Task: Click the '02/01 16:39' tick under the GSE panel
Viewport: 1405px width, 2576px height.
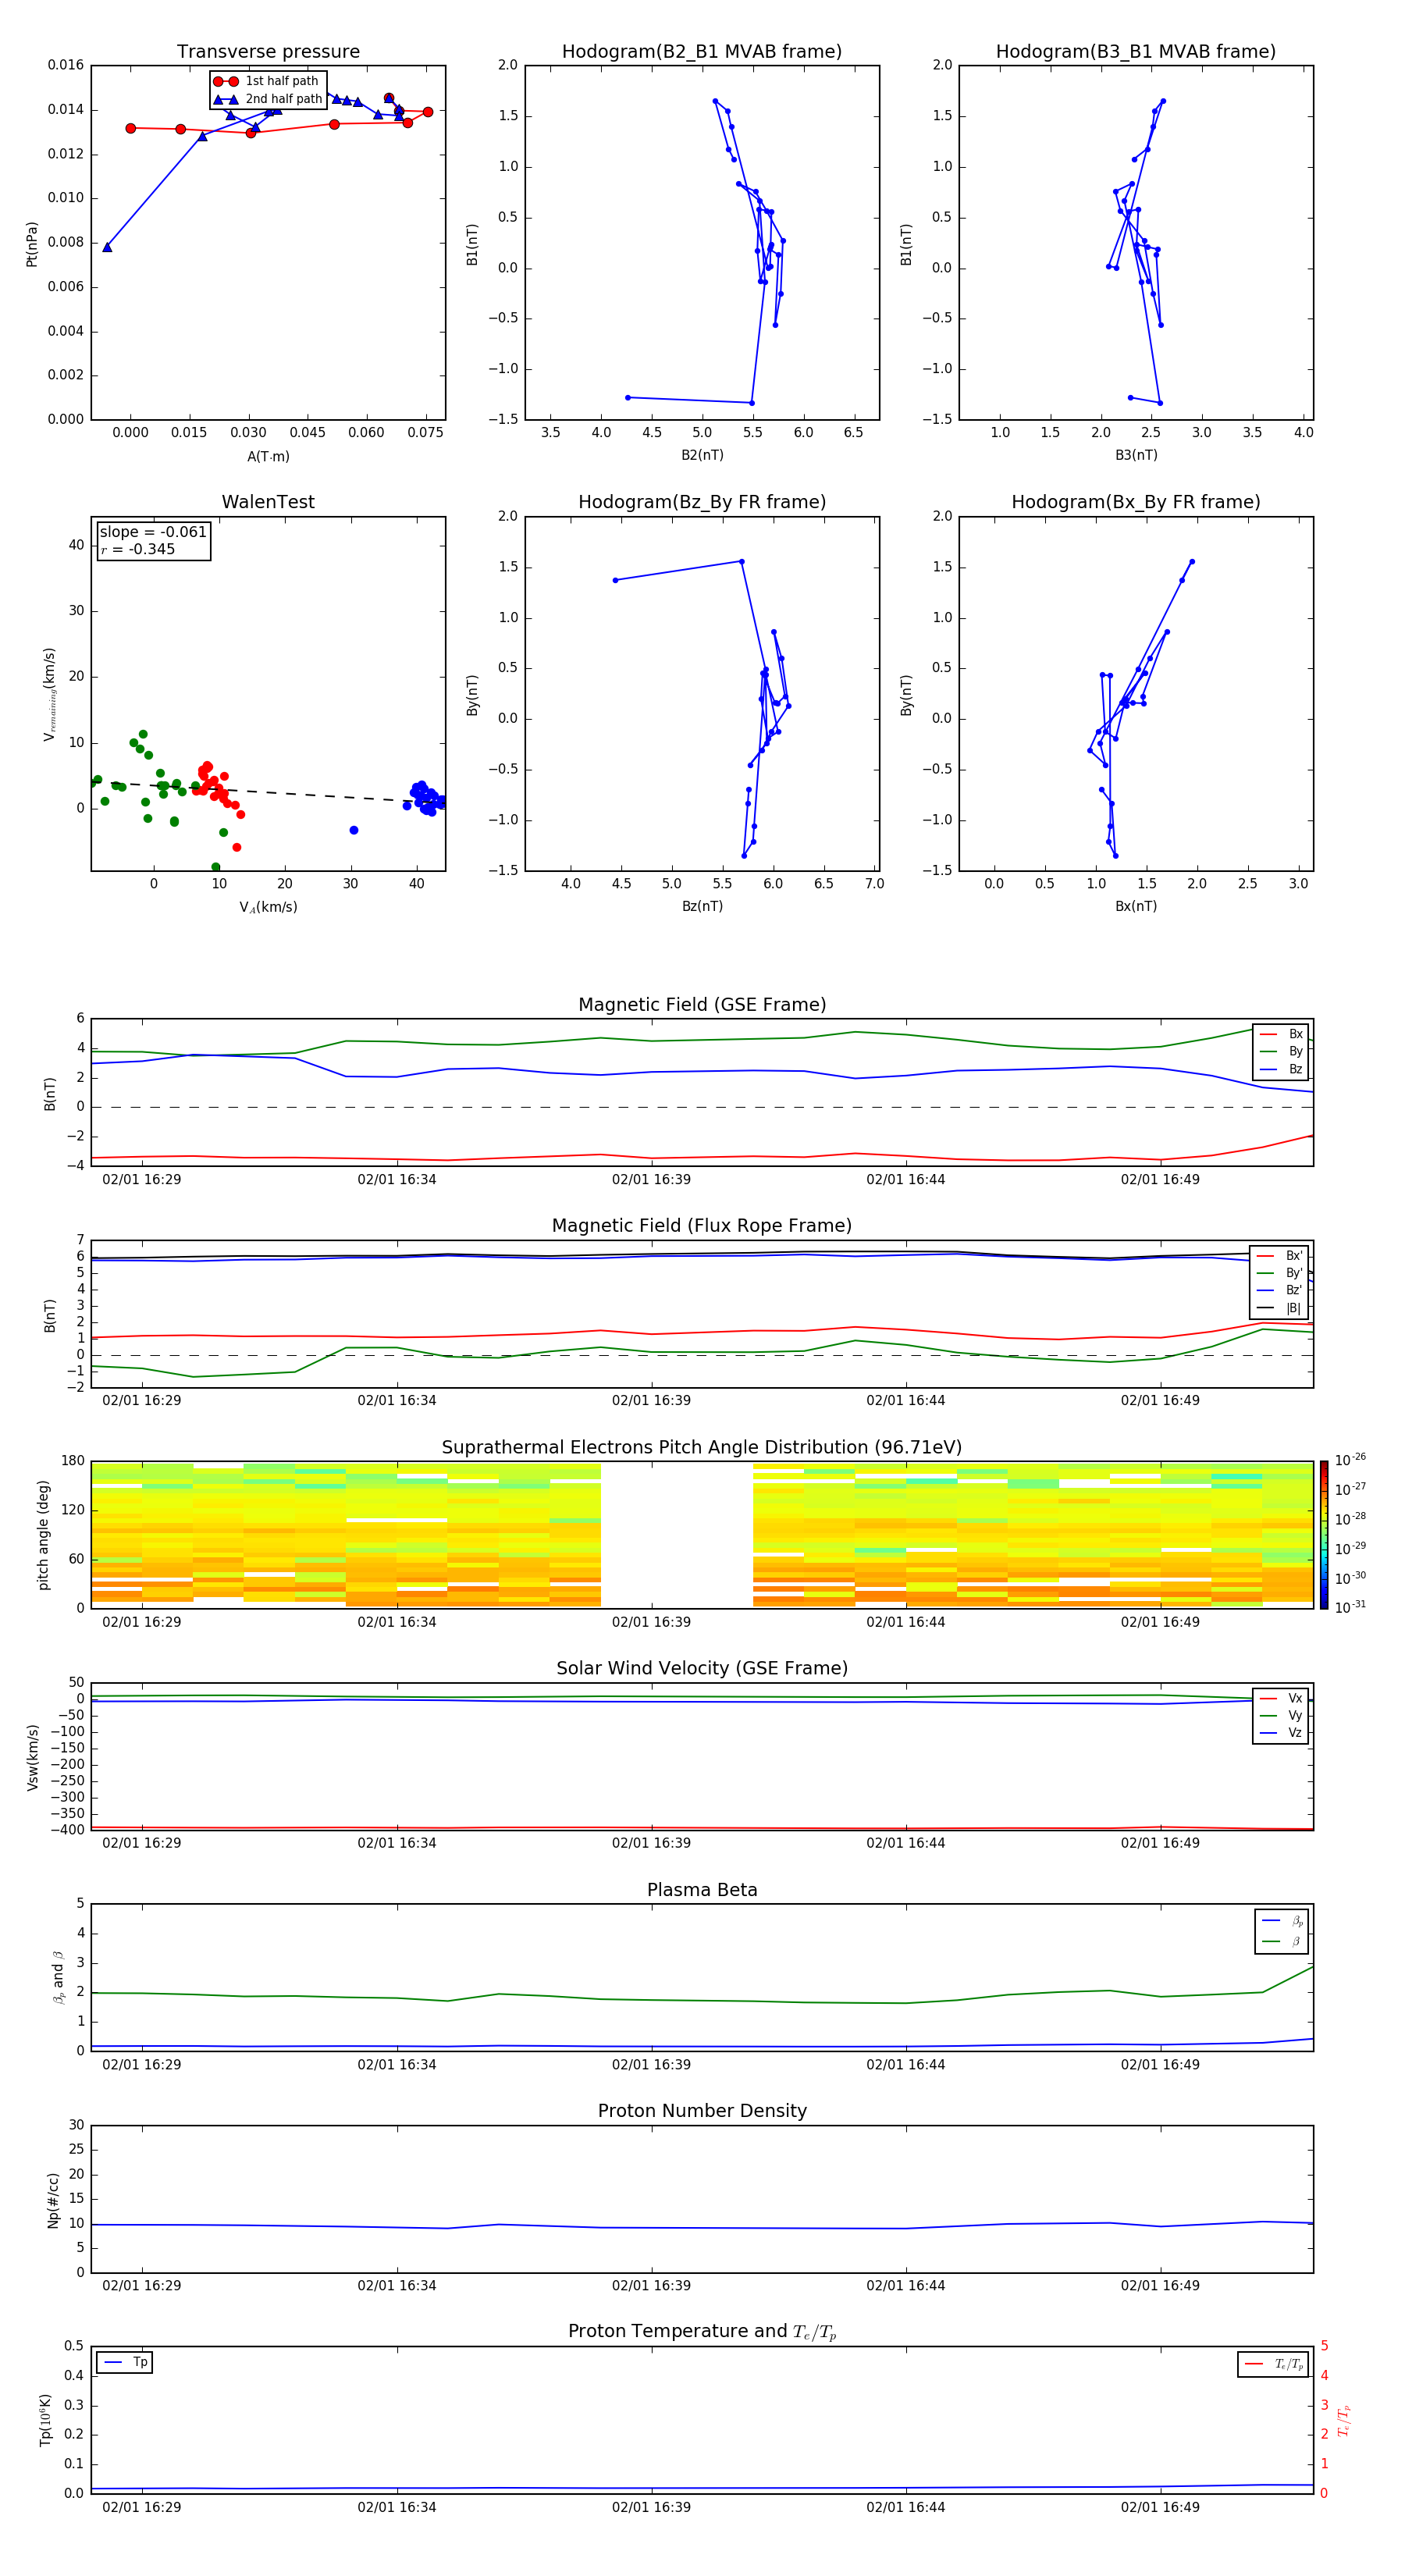Action: click(x=651, y=1180)
